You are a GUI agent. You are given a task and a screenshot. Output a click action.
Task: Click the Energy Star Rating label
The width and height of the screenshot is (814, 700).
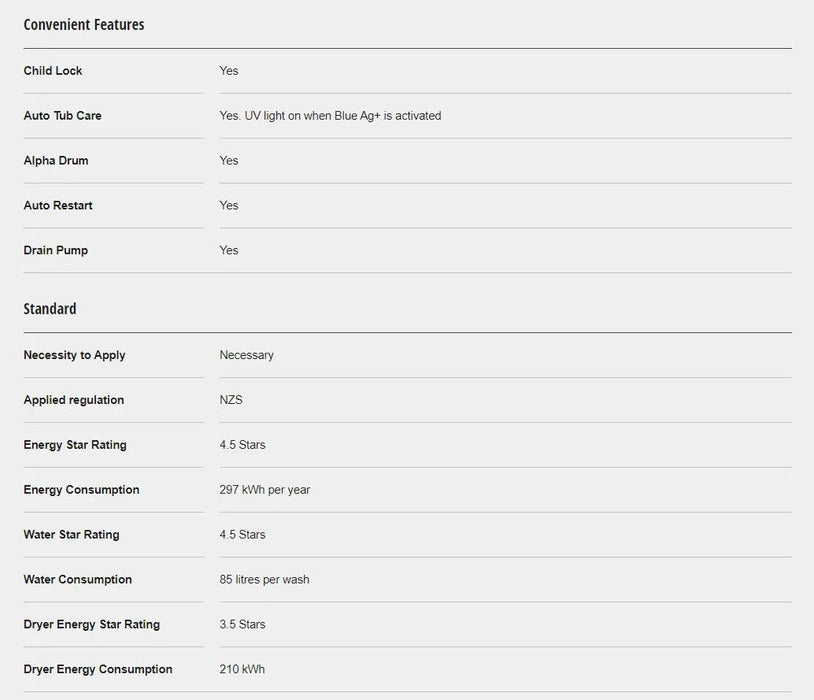pyautogui.click(x=75, y=445)
